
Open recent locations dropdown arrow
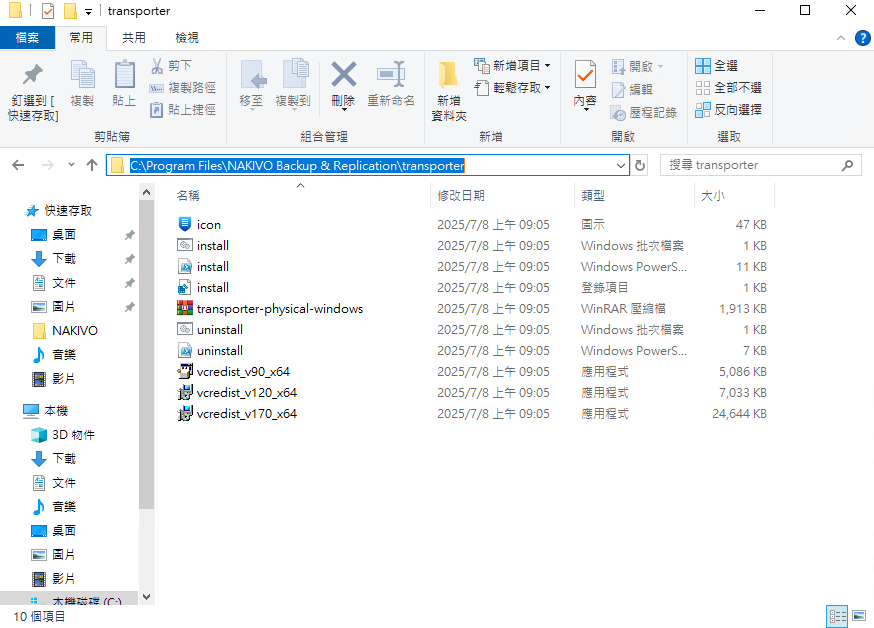[x=71, y=165]
